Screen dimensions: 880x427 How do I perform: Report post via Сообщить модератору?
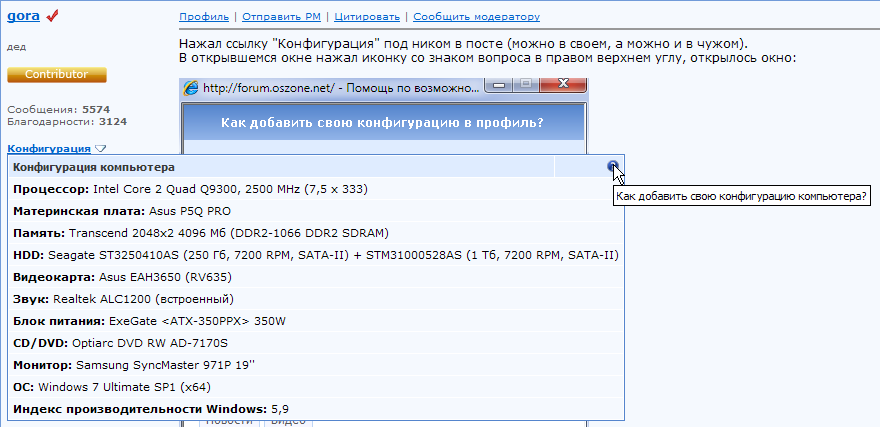(476, 17)
